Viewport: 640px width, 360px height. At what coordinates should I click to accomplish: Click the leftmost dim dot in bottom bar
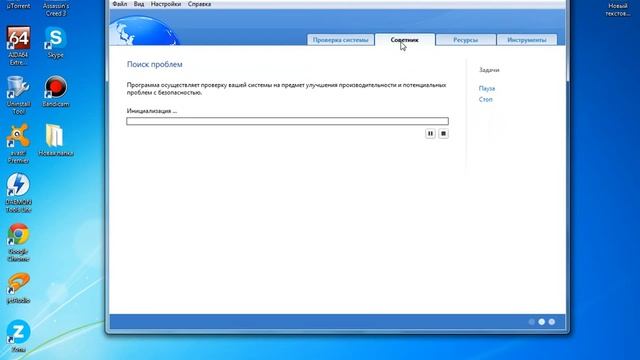pos(531,322)
